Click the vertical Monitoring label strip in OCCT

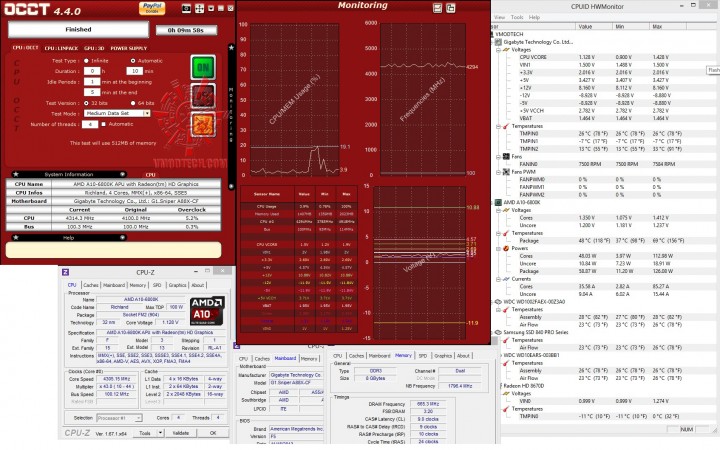(x=231, y=115)
